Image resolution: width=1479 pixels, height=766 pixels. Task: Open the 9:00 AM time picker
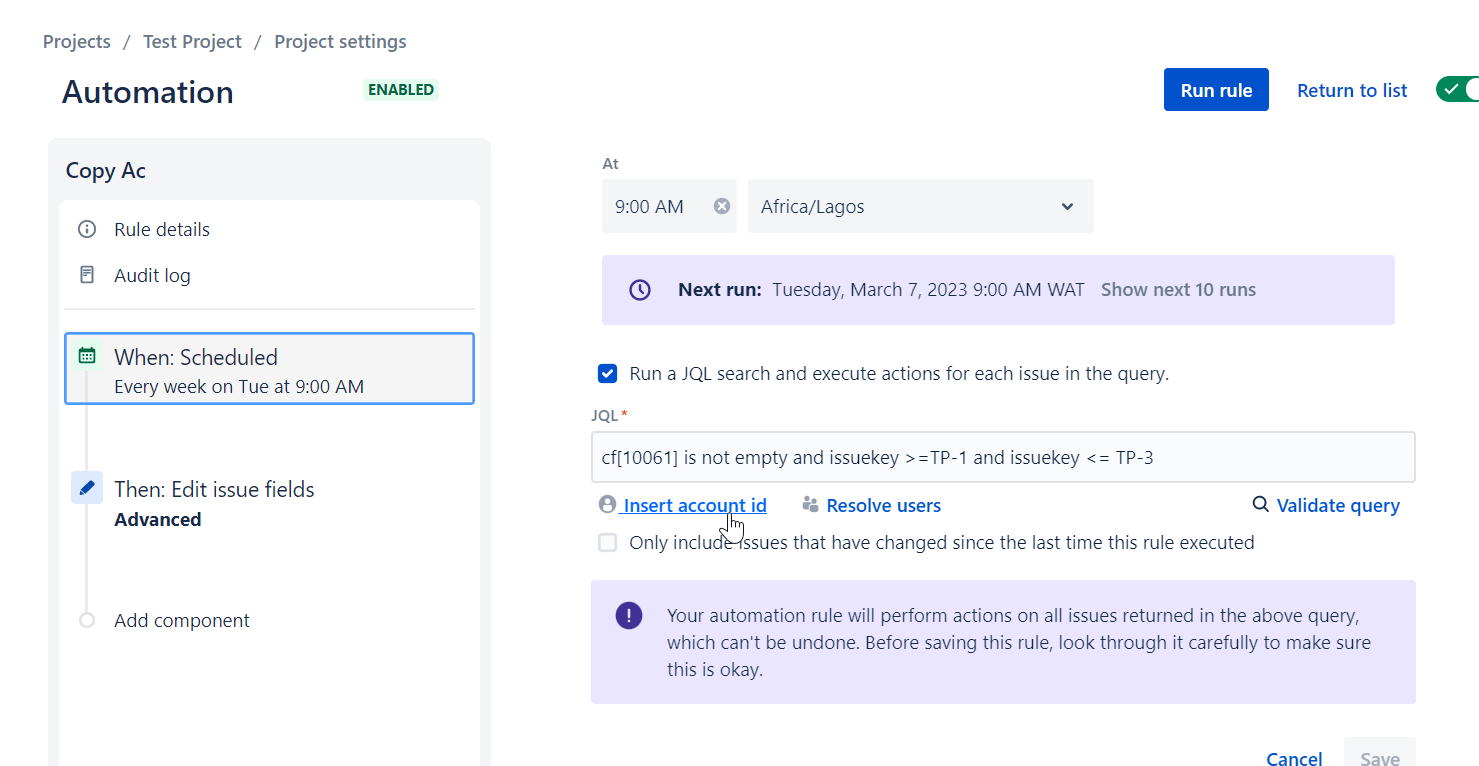pyautogui.click(x=655, y=206)
